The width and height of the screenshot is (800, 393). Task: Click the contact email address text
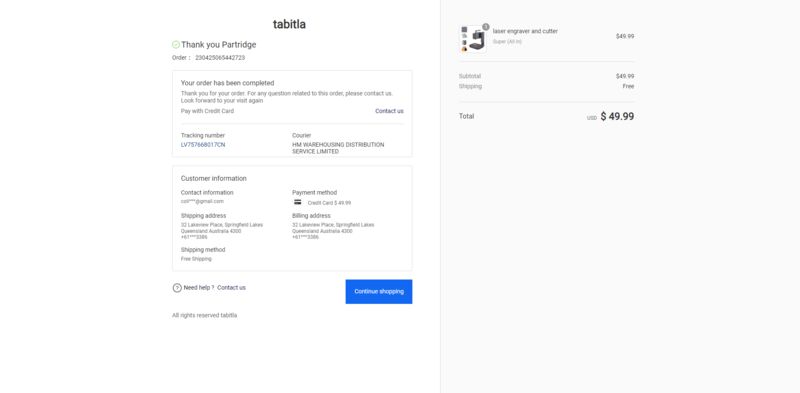(x=202, y=202)
